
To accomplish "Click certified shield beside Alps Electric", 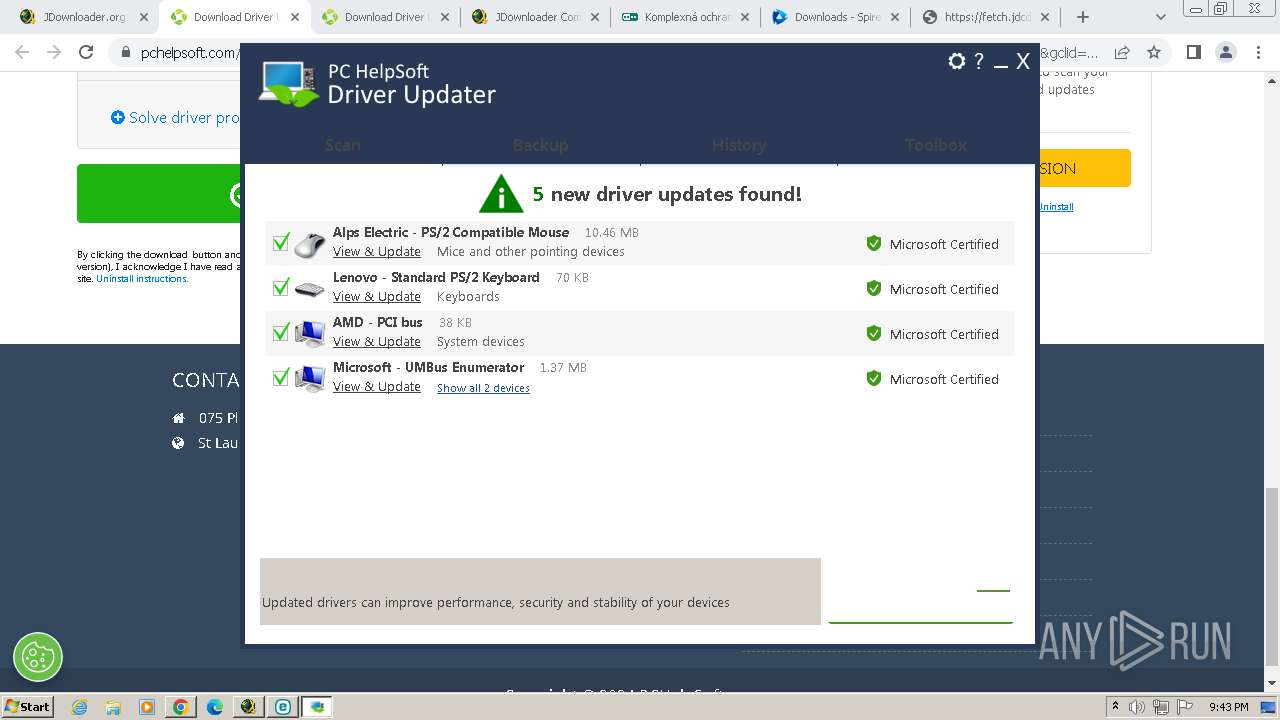I will [874, 243].
